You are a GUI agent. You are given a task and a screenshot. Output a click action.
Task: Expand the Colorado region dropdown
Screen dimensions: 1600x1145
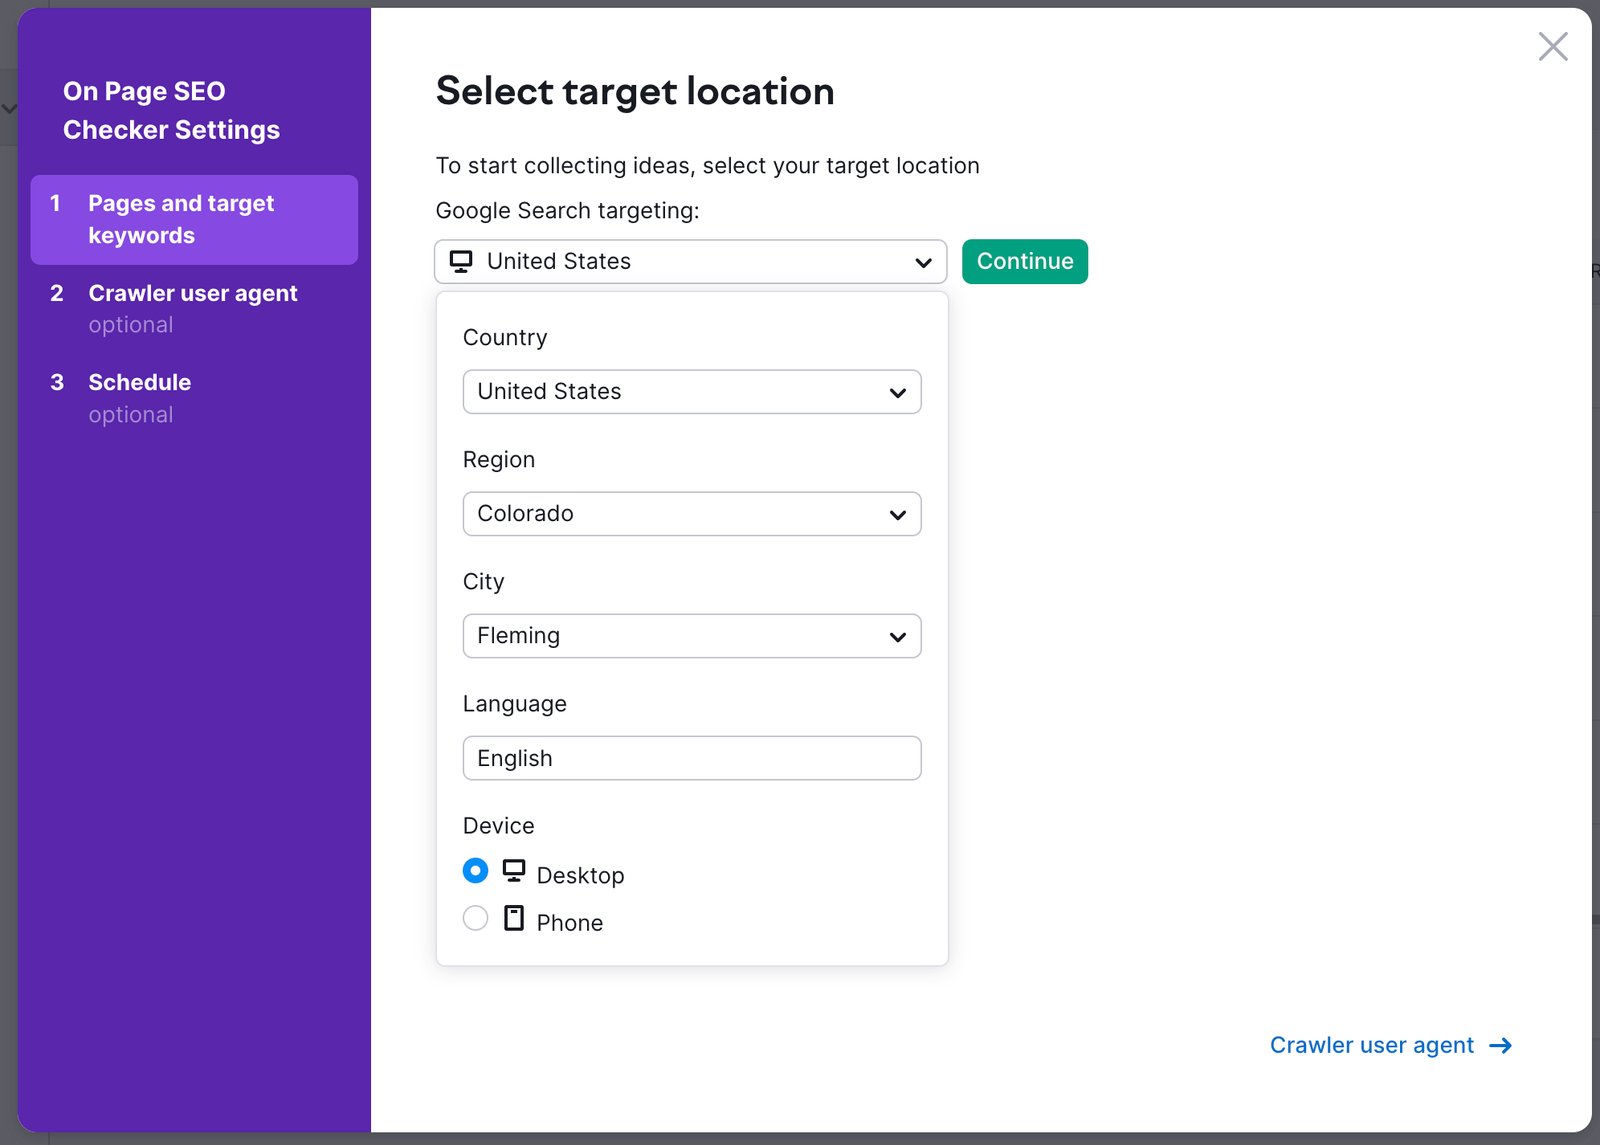(691, 514)
